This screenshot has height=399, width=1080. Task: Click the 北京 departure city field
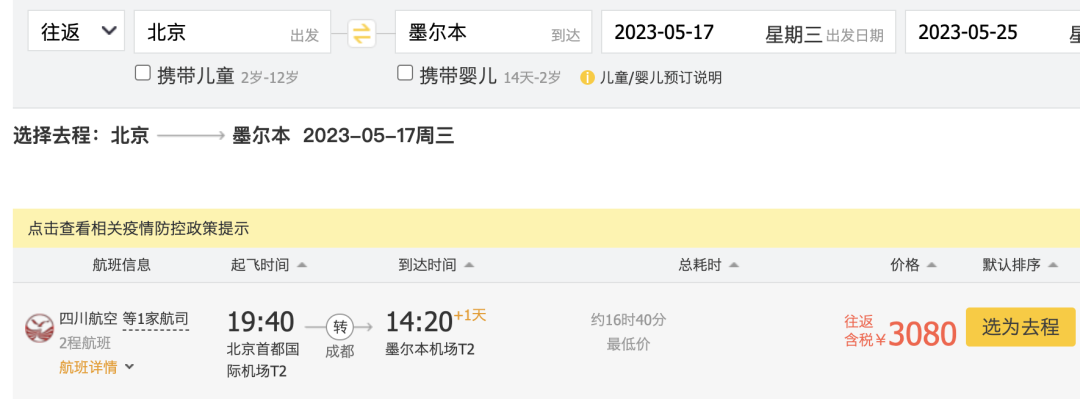point(232,32)
